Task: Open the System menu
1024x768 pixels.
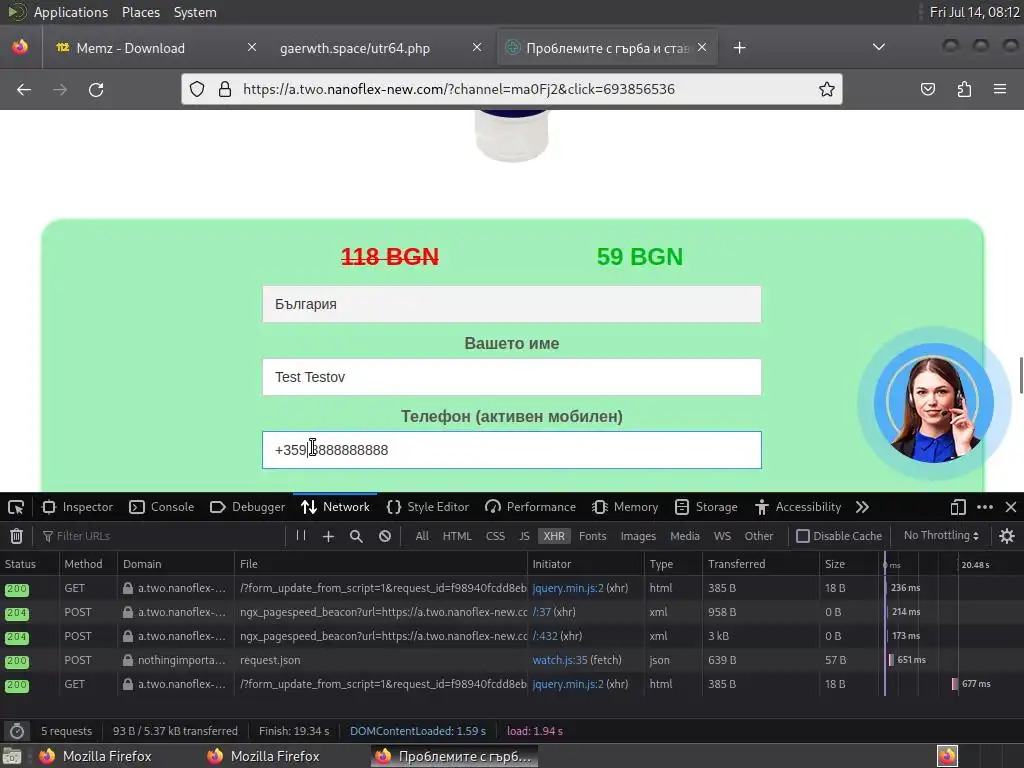Action: 195,12
